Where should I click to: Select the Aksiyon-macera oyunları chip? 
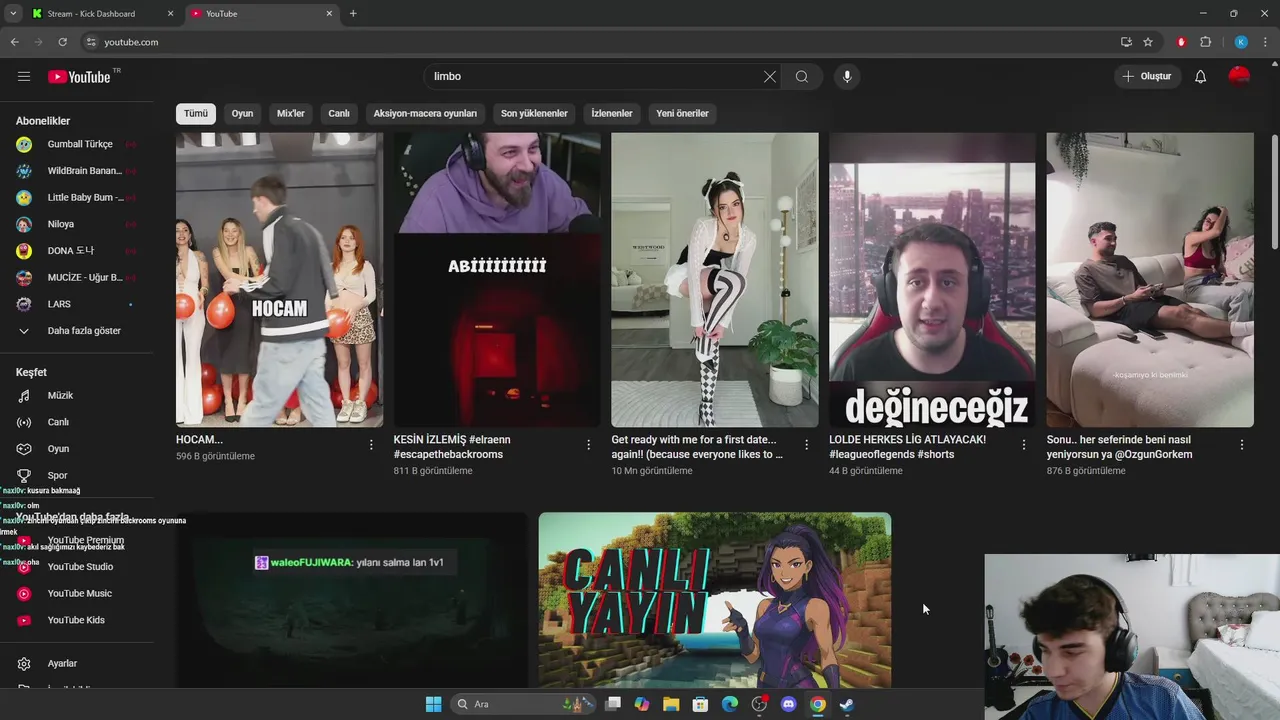(x=425, y=113)
